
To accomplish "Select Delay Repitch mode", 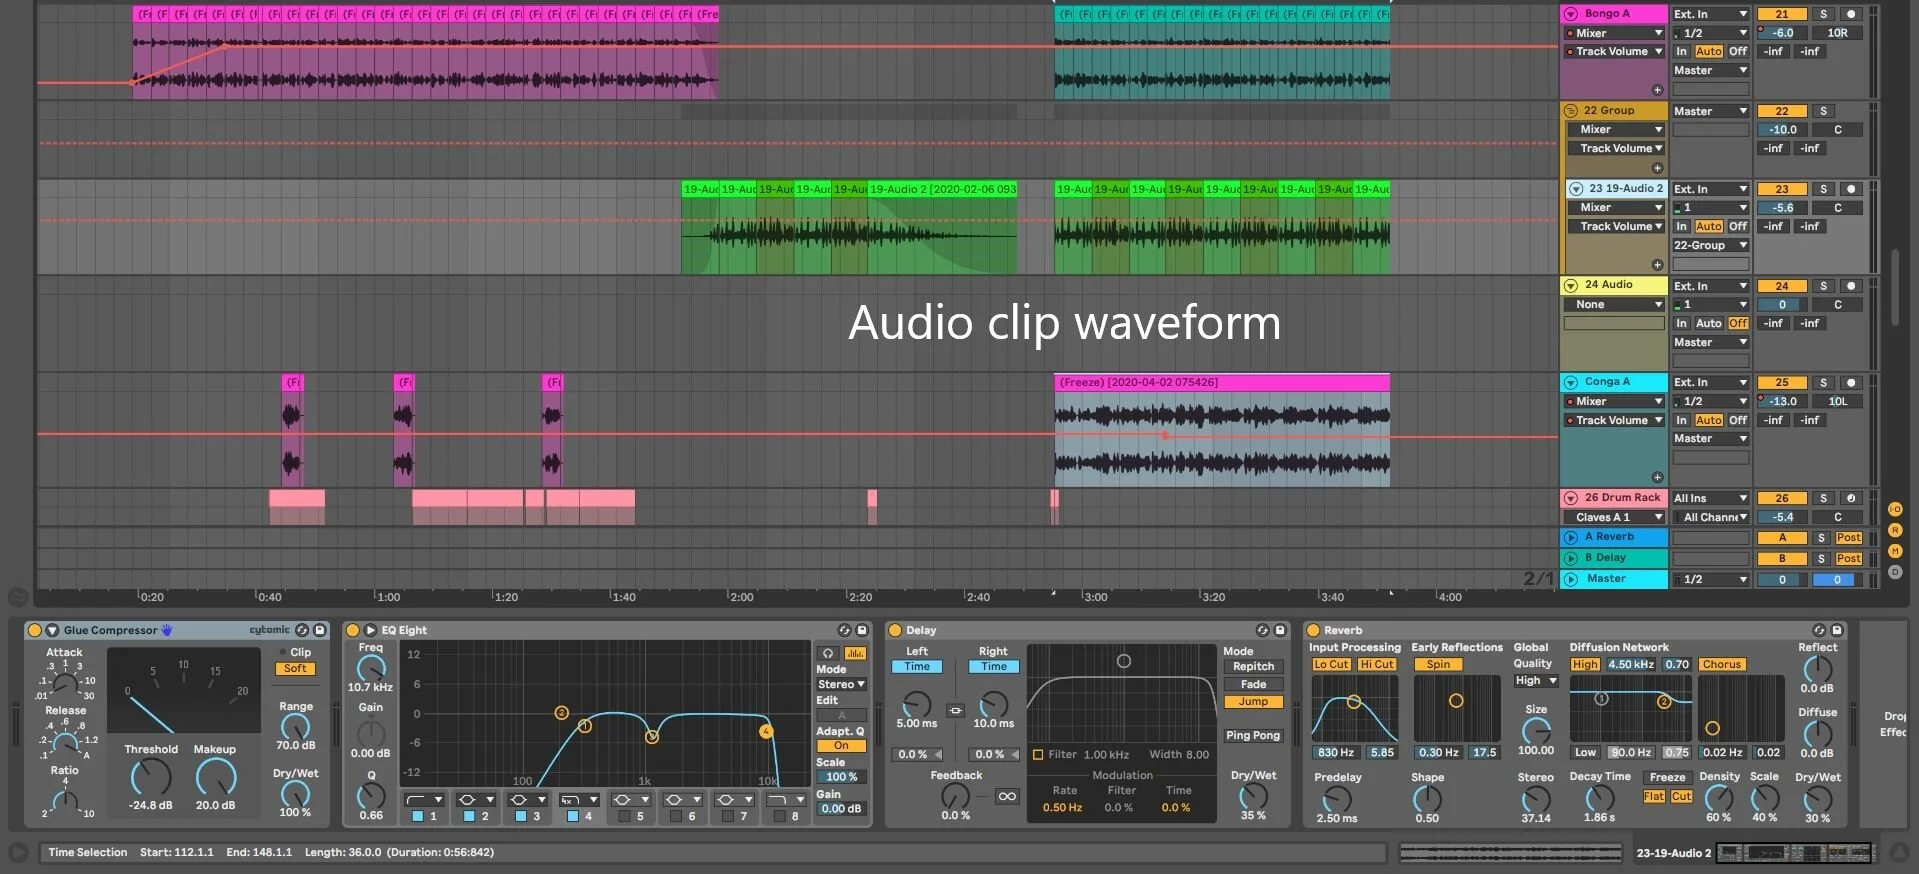I will coord(1254,667).
